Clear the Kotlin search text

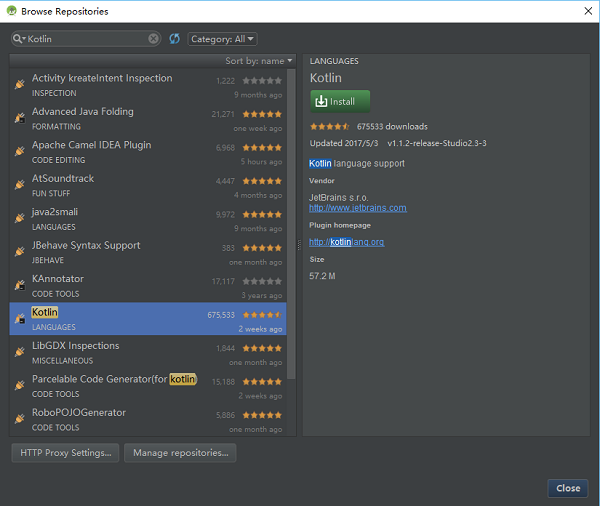point(154,39)
